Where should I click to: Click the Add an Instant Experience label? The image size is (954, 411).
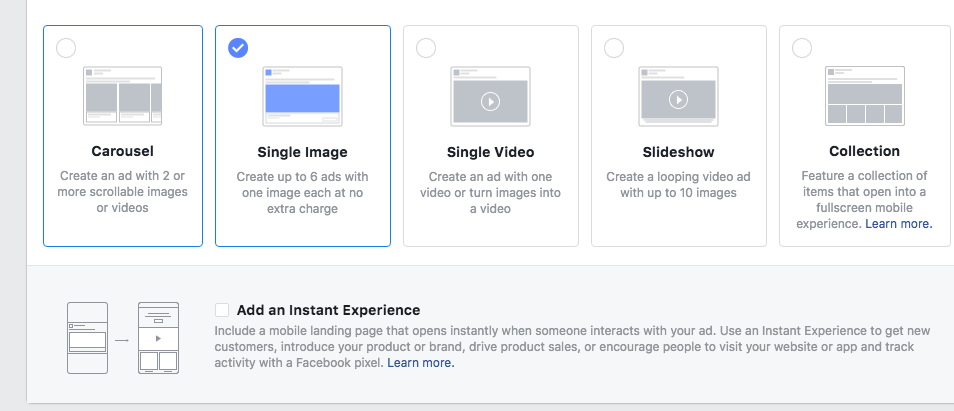tap(329, 310)
